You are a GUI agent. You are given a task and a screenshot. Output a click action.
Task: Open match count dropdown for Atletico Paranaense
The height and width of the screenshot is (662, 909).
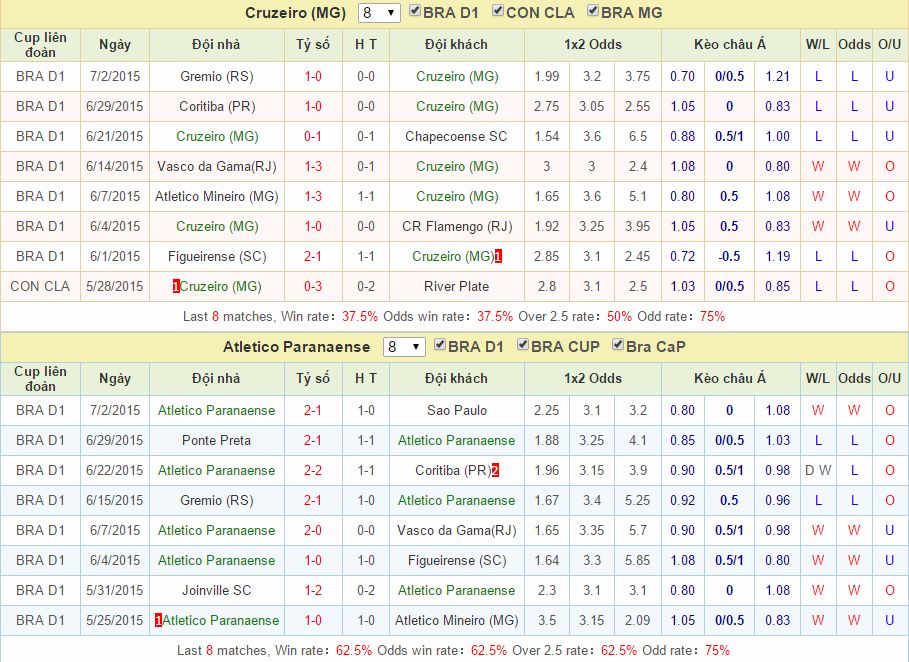tap(404, 347)
